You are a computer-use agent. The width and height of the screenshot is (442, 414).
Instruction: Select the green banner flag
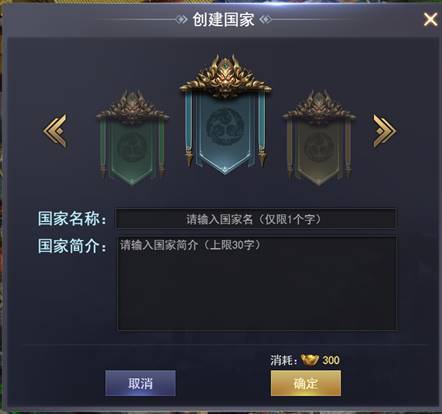pyautogui.click(x=132, y=138)
